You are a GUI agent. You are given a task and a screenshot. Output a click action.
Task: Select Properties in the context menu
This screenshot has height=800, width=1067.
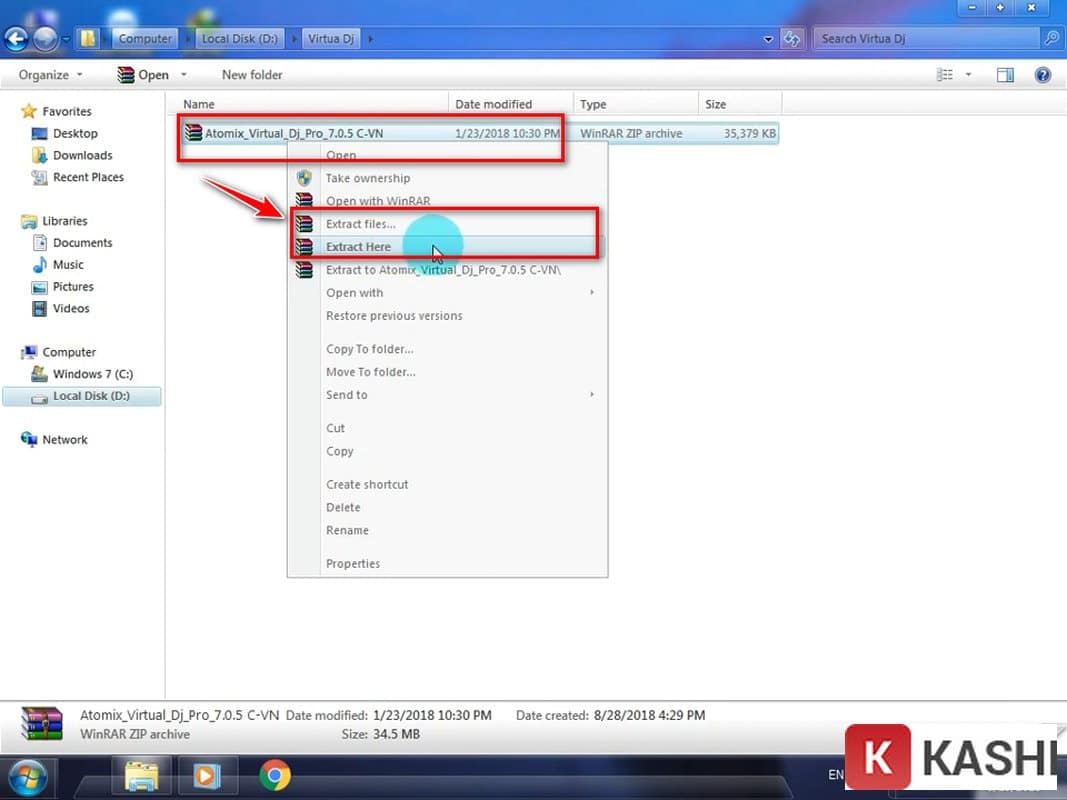point(353,564)
